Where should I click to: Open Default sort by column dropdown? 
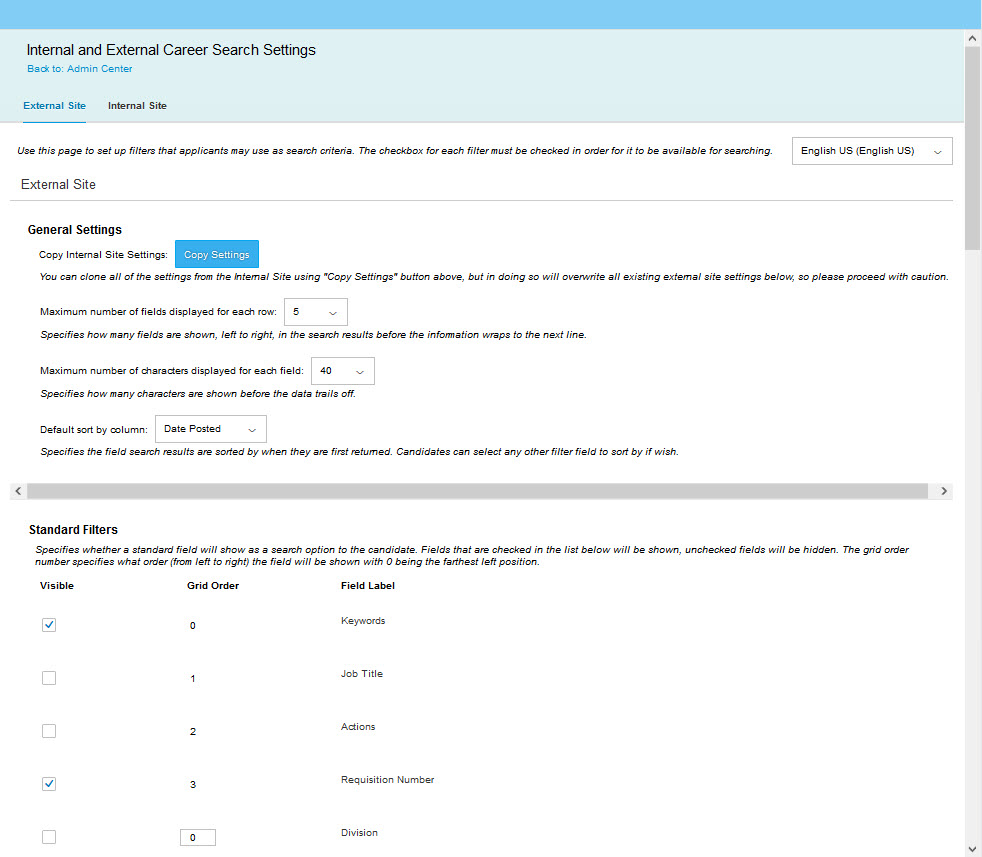click(210, 429)
